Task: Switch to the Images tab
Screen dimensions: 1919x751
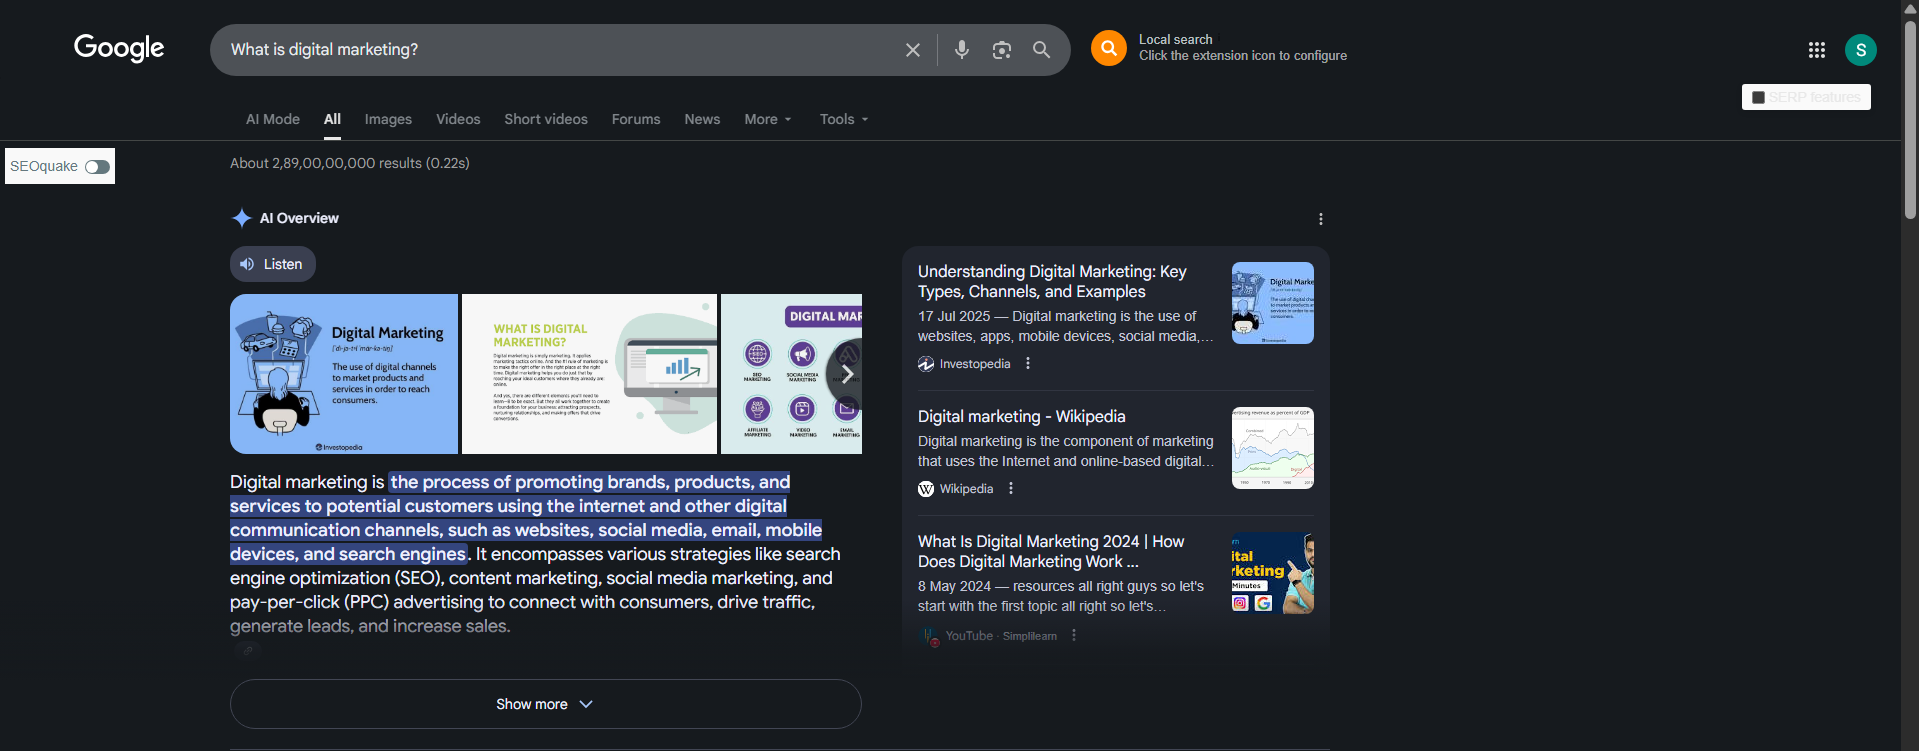Action: tap(388, 119)
